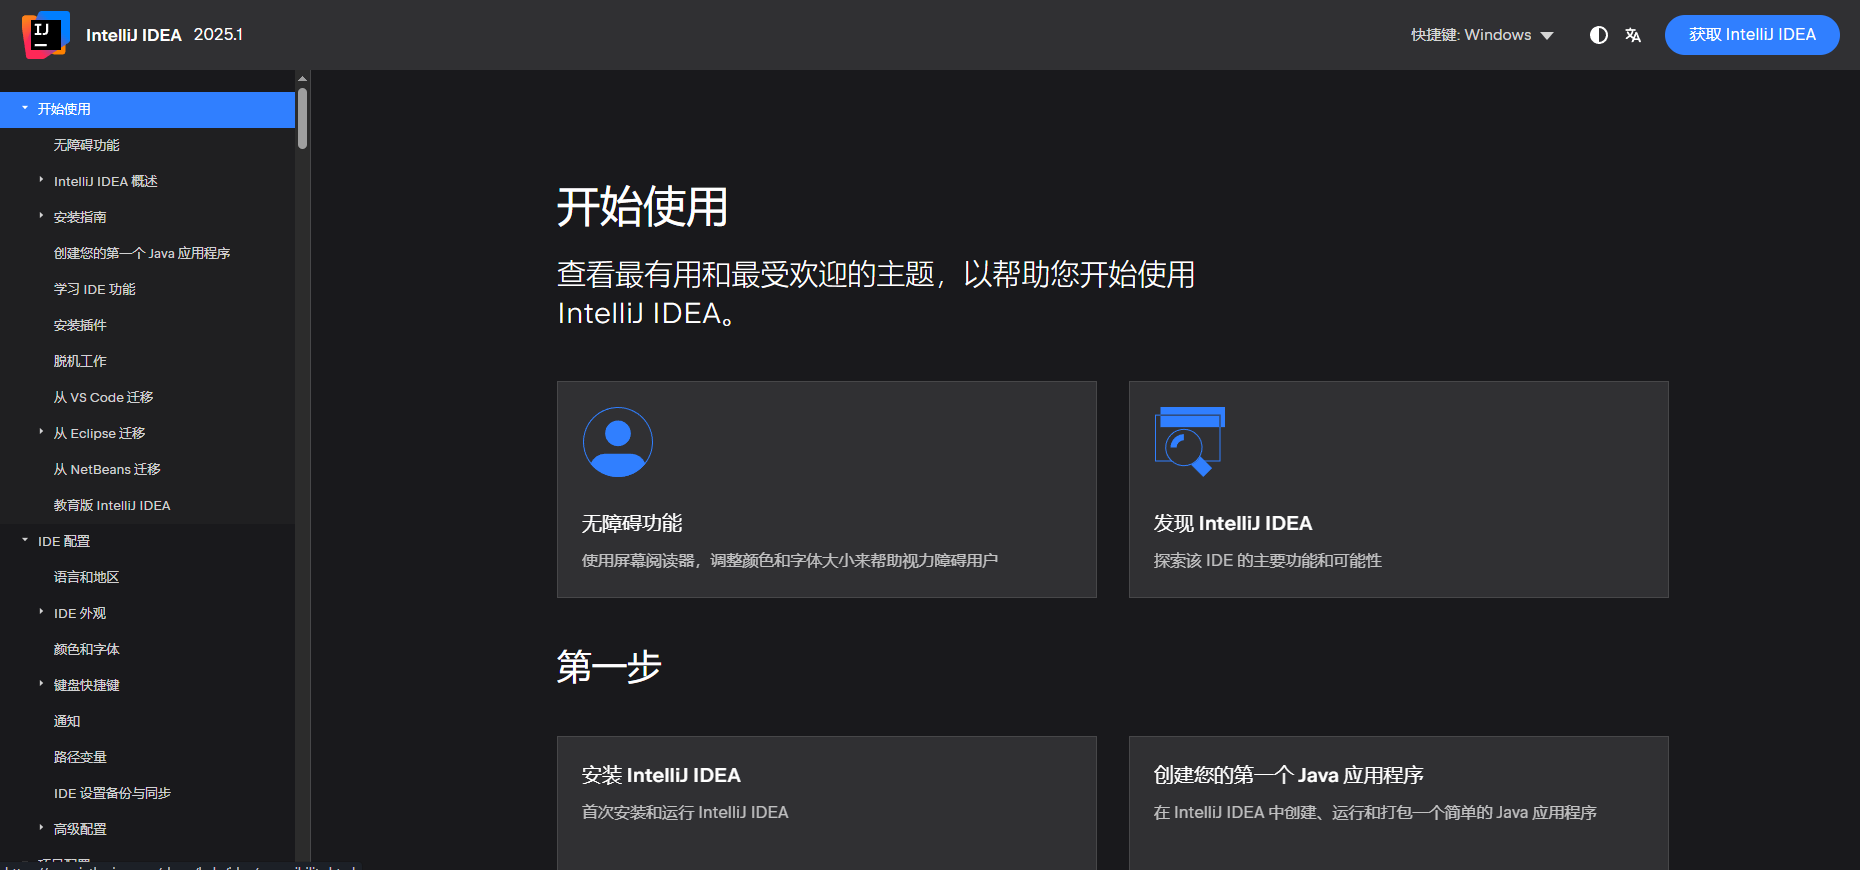Screen dimensions: 1860x870
Task: Open 通知 in the sidebar
Action: point(67,721)
